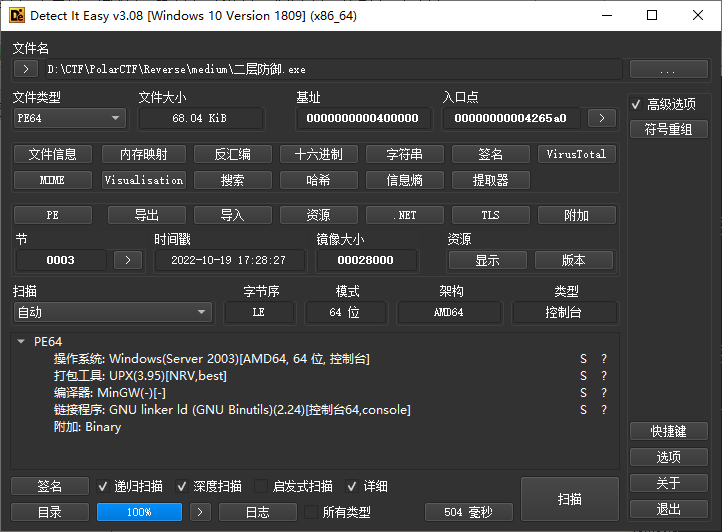722x532 pixels.
Task: Collapse the PE64 tree node
Action: click(21, 341)
